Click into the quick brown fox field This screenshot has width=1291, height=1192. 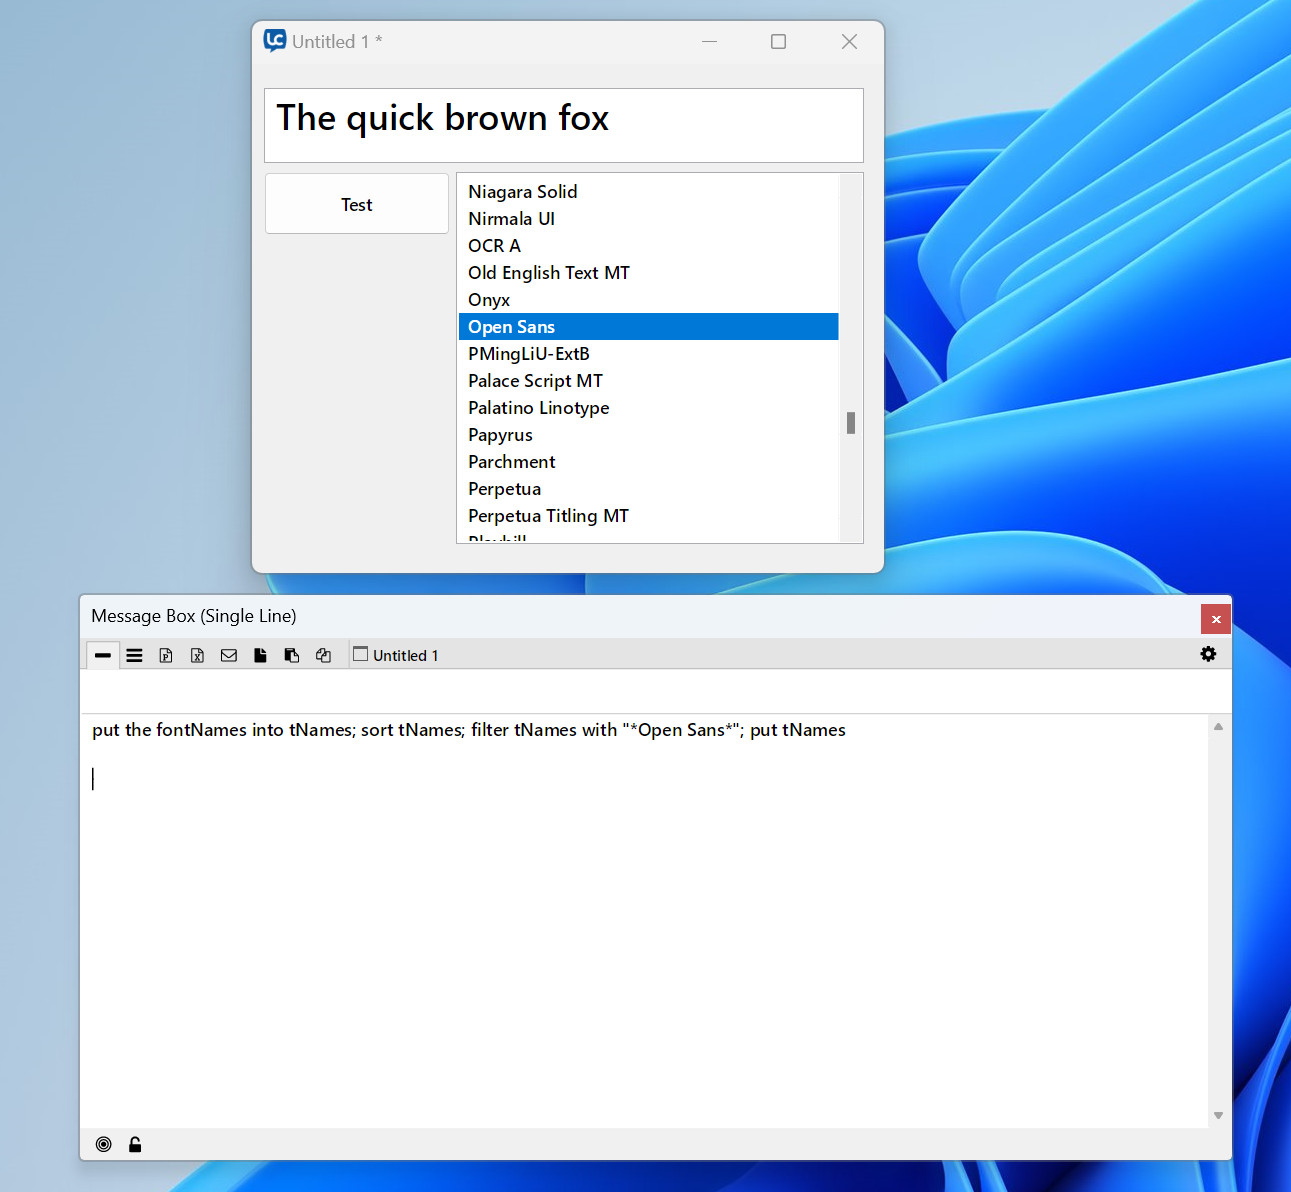point(564,125)
